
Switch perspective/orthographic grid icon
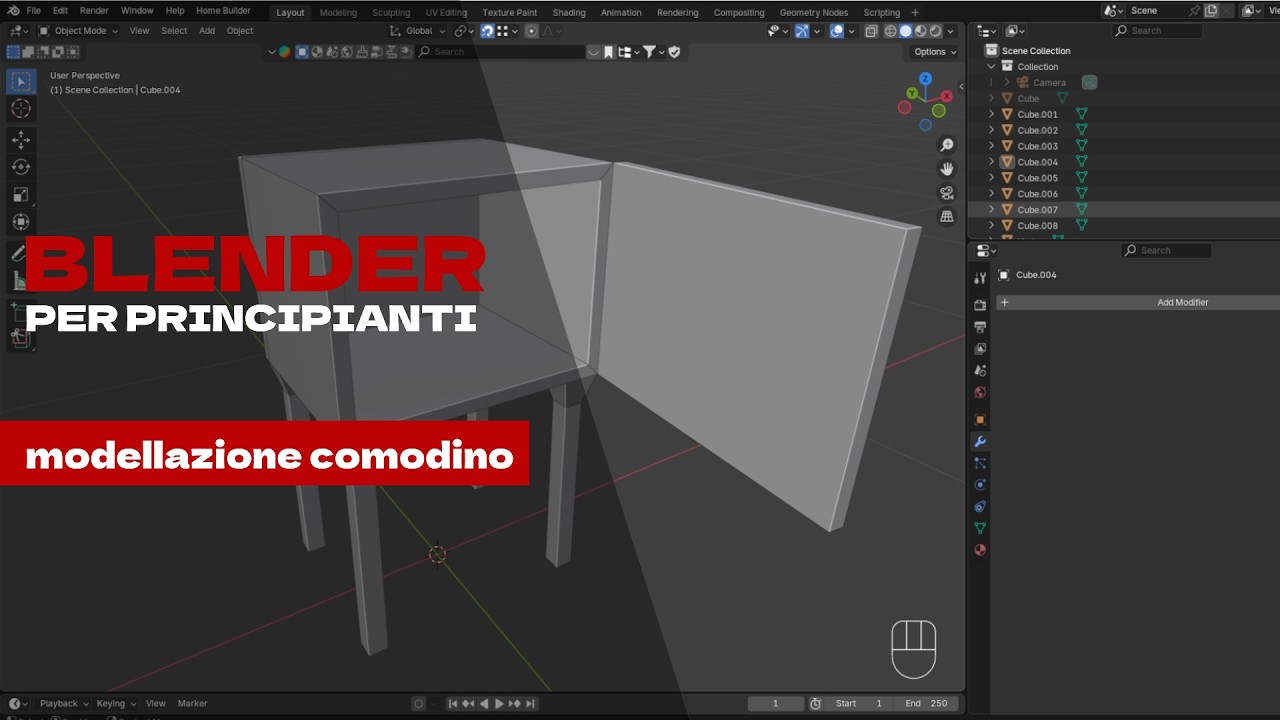point(947,216)
